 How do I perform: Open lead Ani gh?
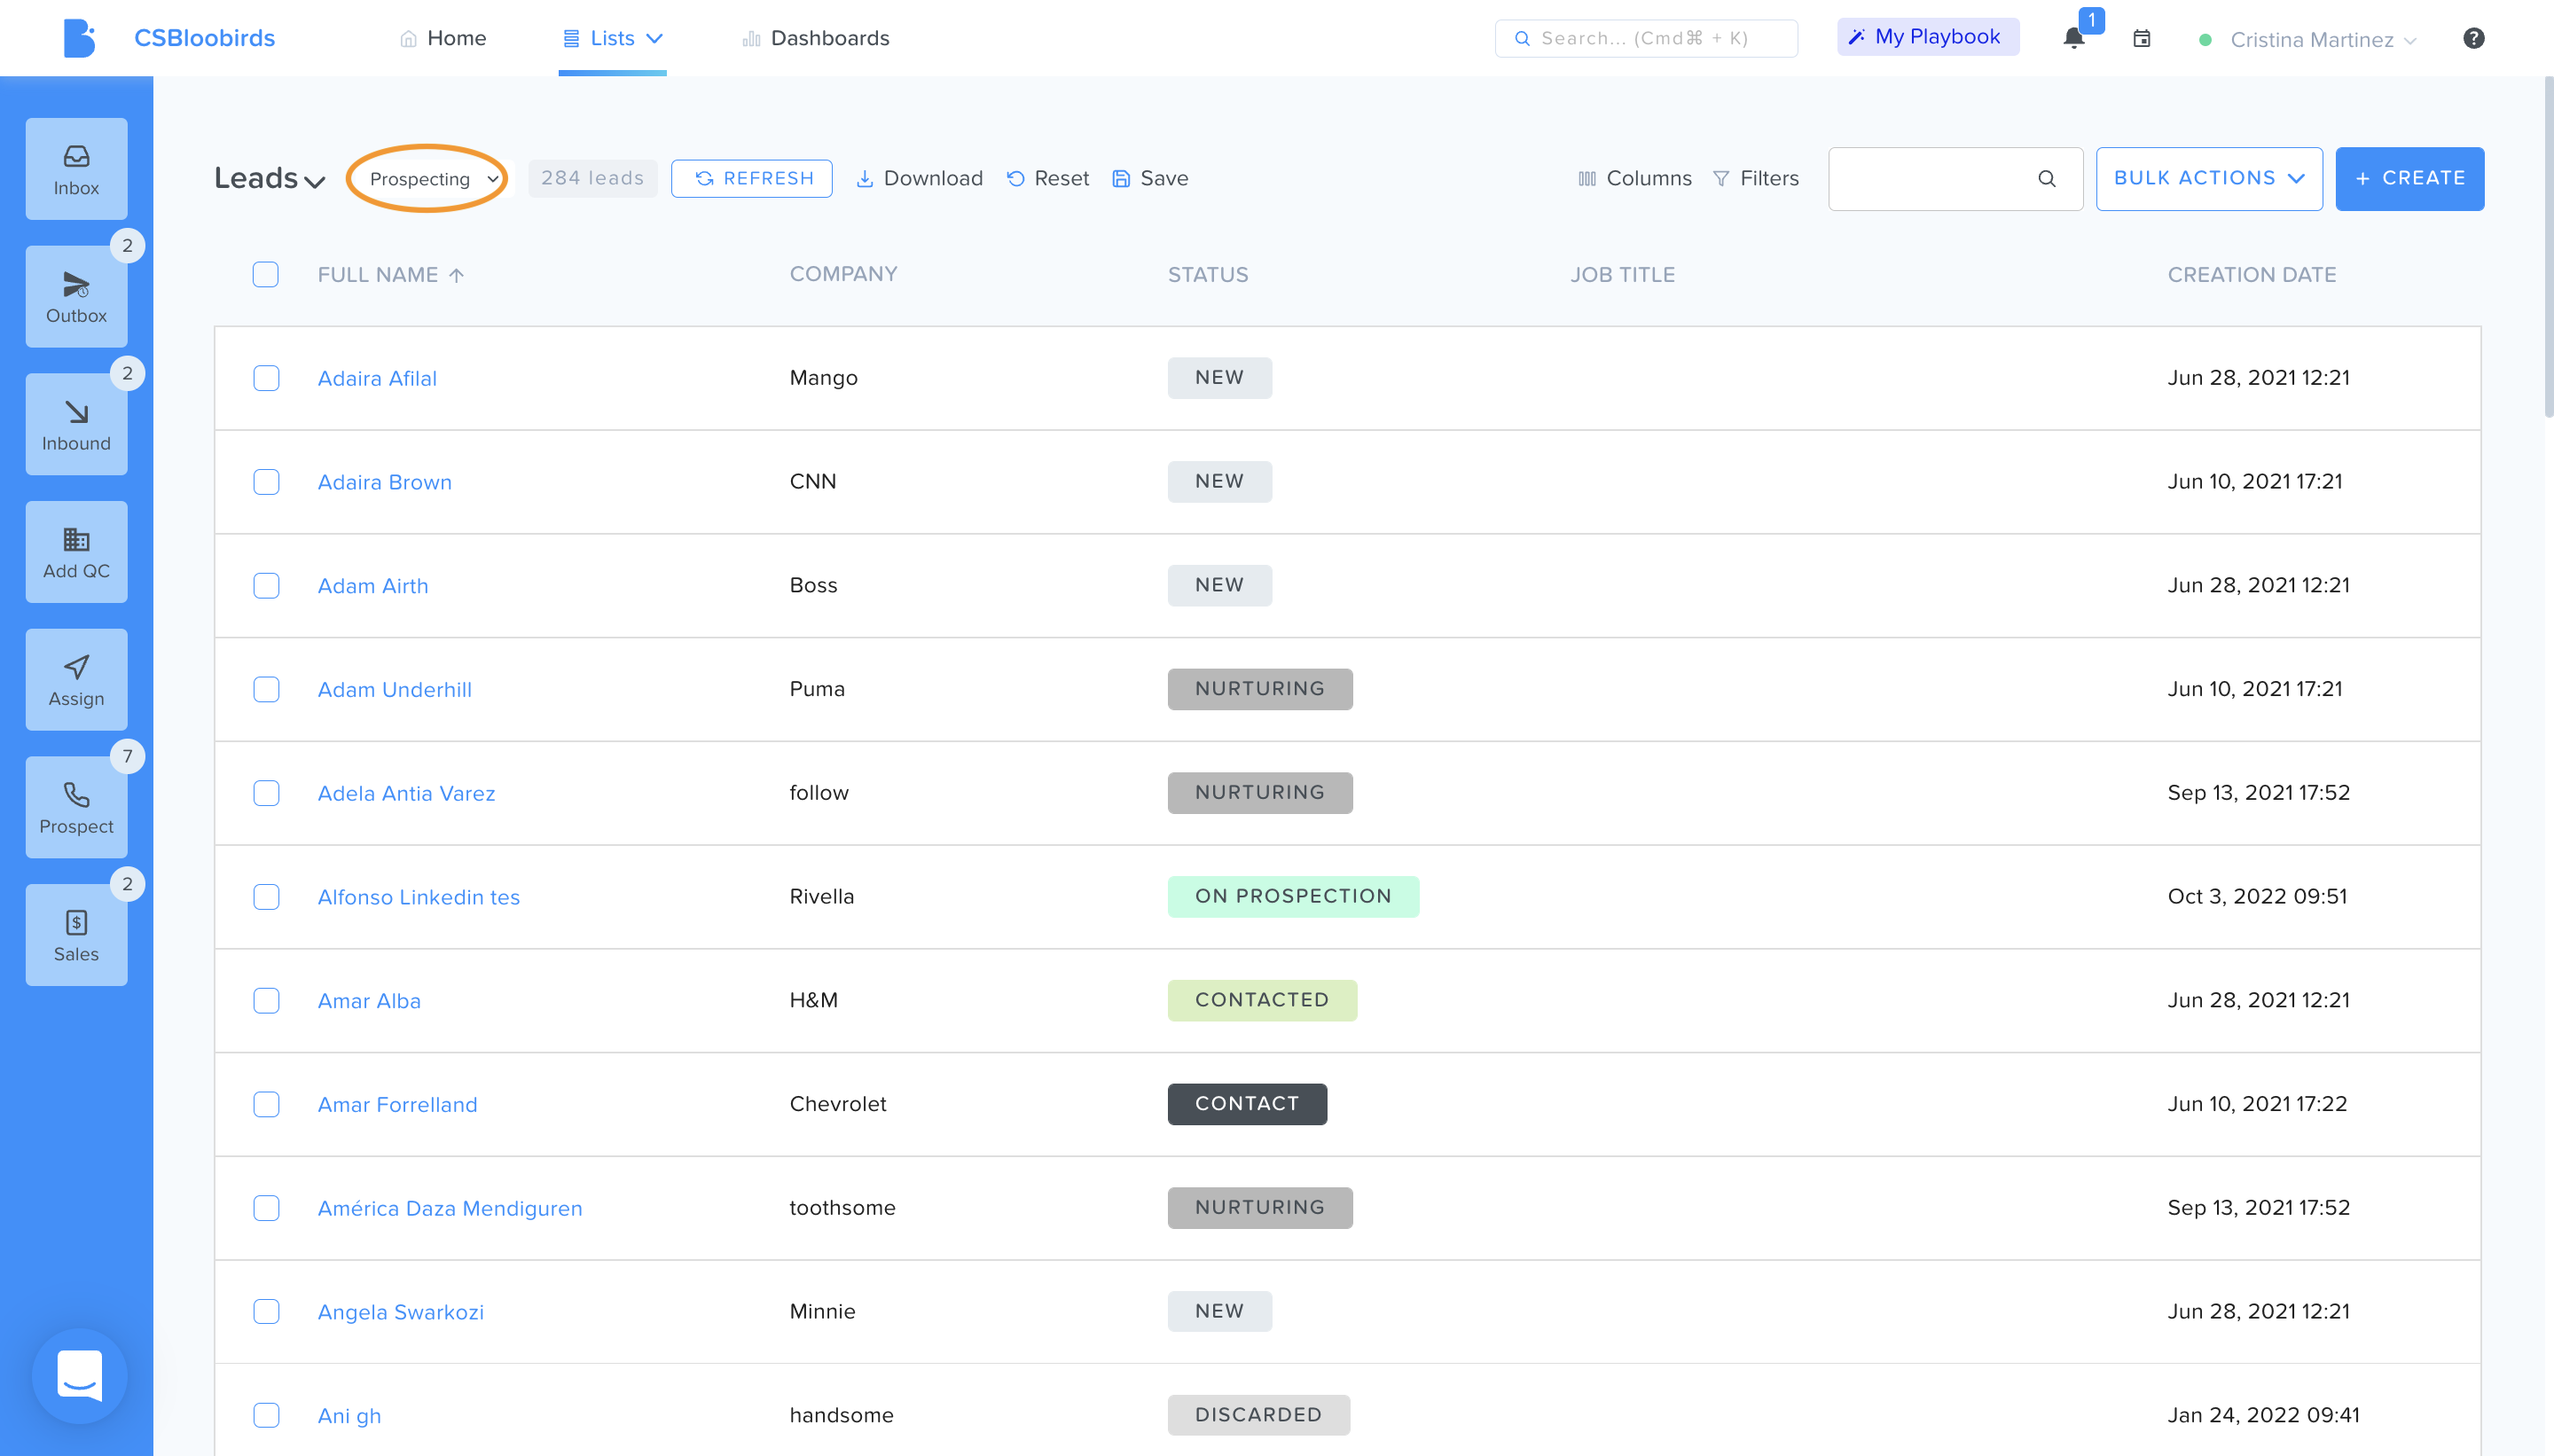[x=349, y=1416]
